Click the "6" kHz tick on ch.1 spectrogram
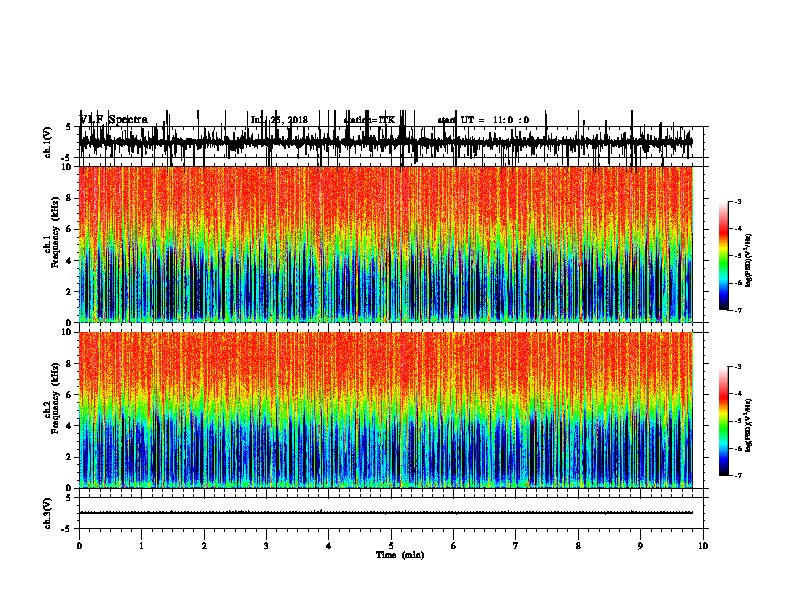792x612 pixels. 69,229
